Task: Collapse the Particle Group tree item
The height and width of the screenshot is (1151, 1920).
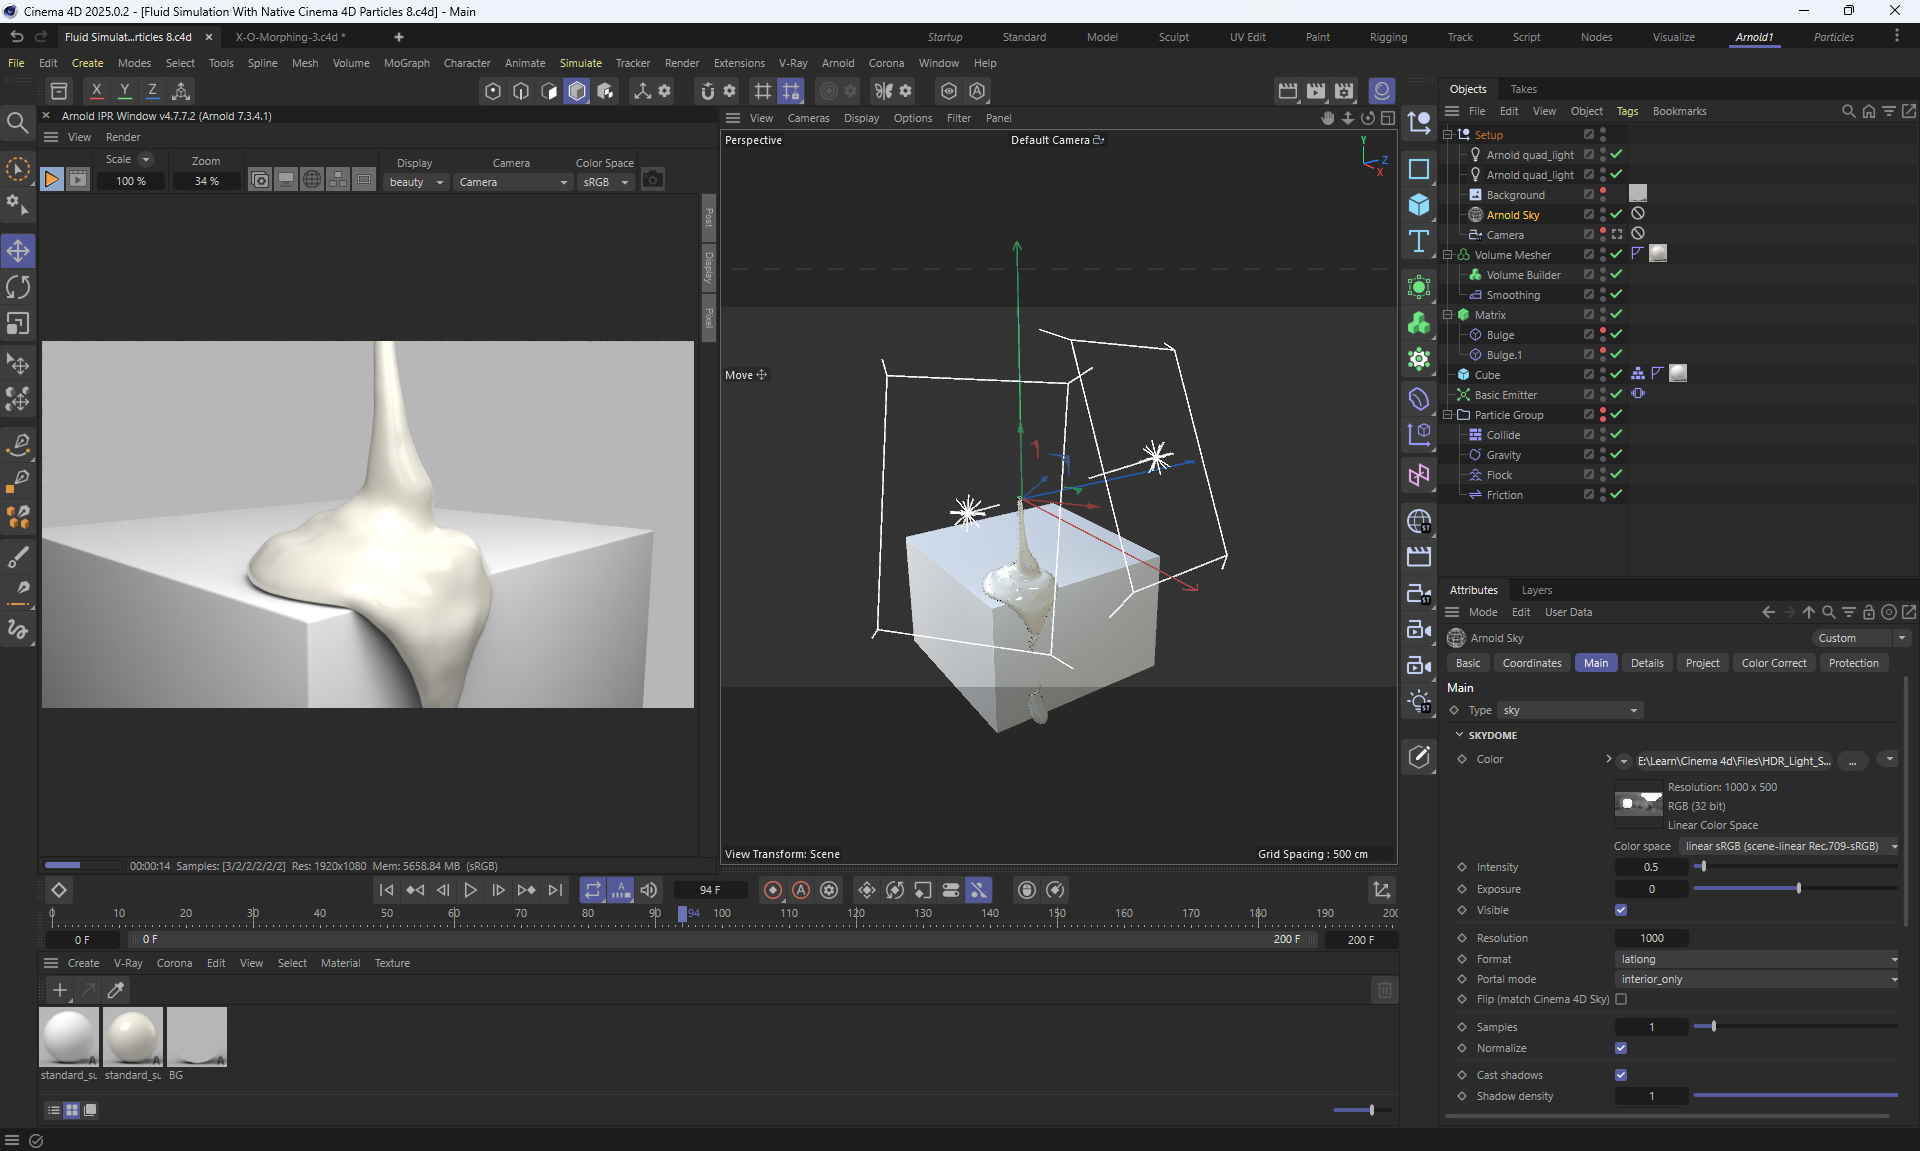Action: coord(1447,415)
